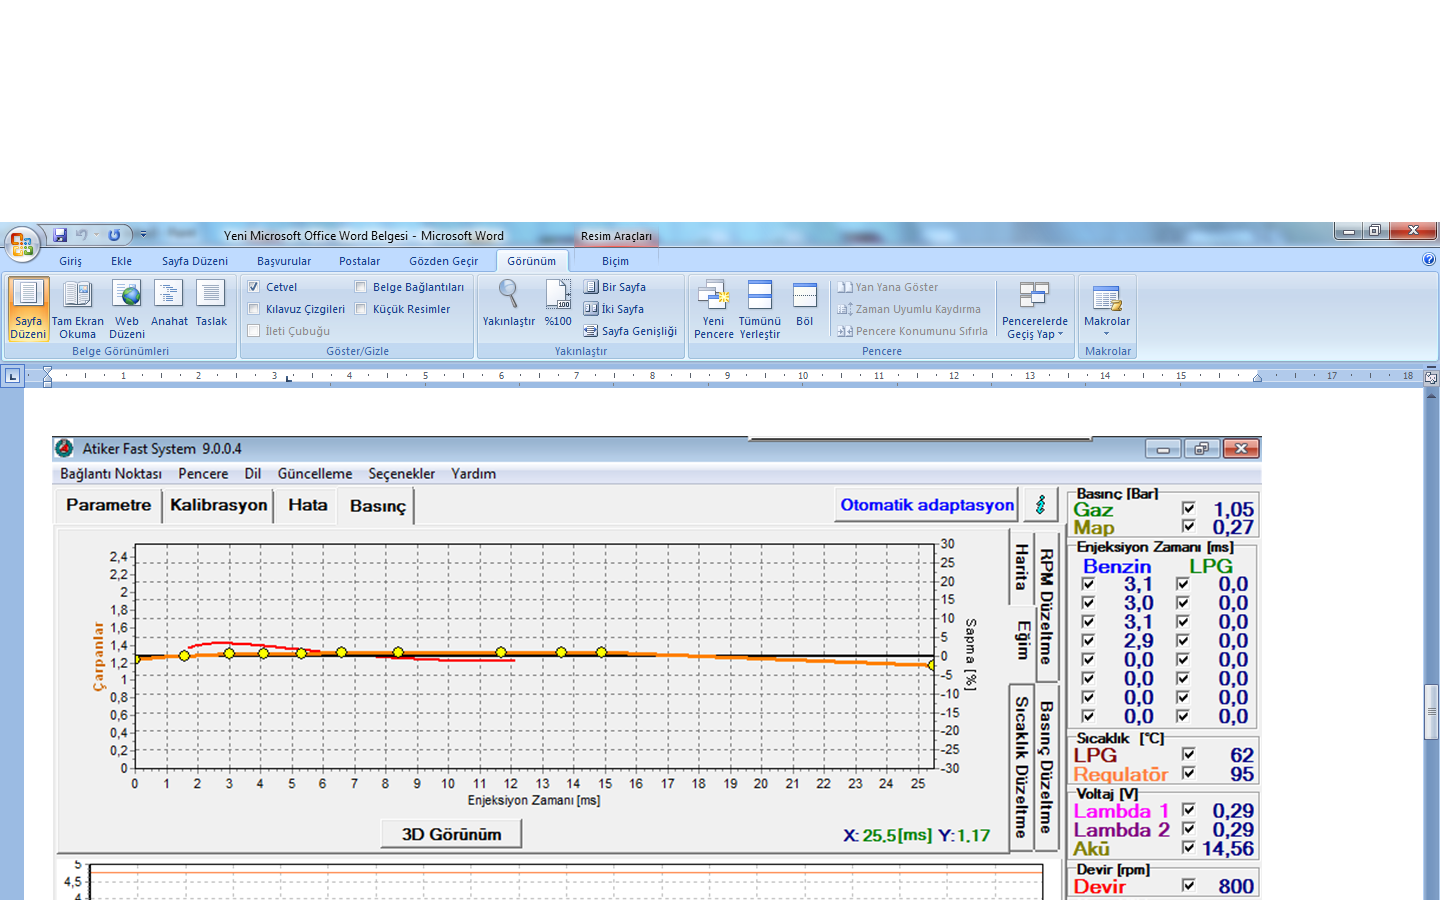Open Bağlantı Noktası menu in Atiker

(x=111, y=474)
